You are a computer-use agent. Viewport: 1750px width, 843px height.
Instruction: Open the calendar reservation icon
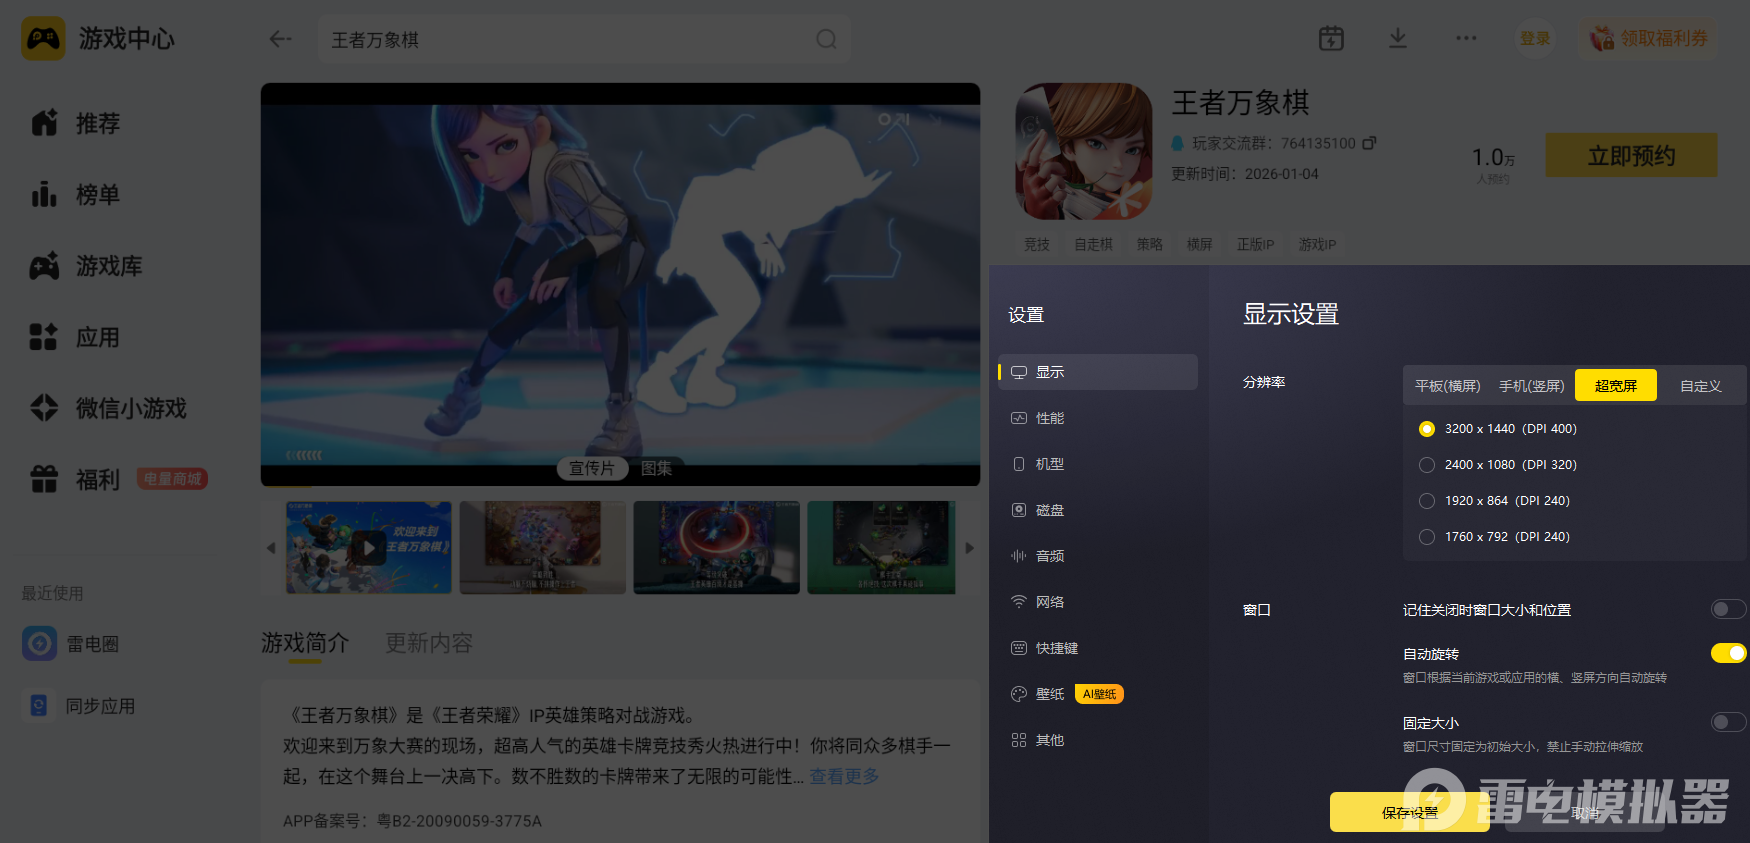pos(1331,38)
